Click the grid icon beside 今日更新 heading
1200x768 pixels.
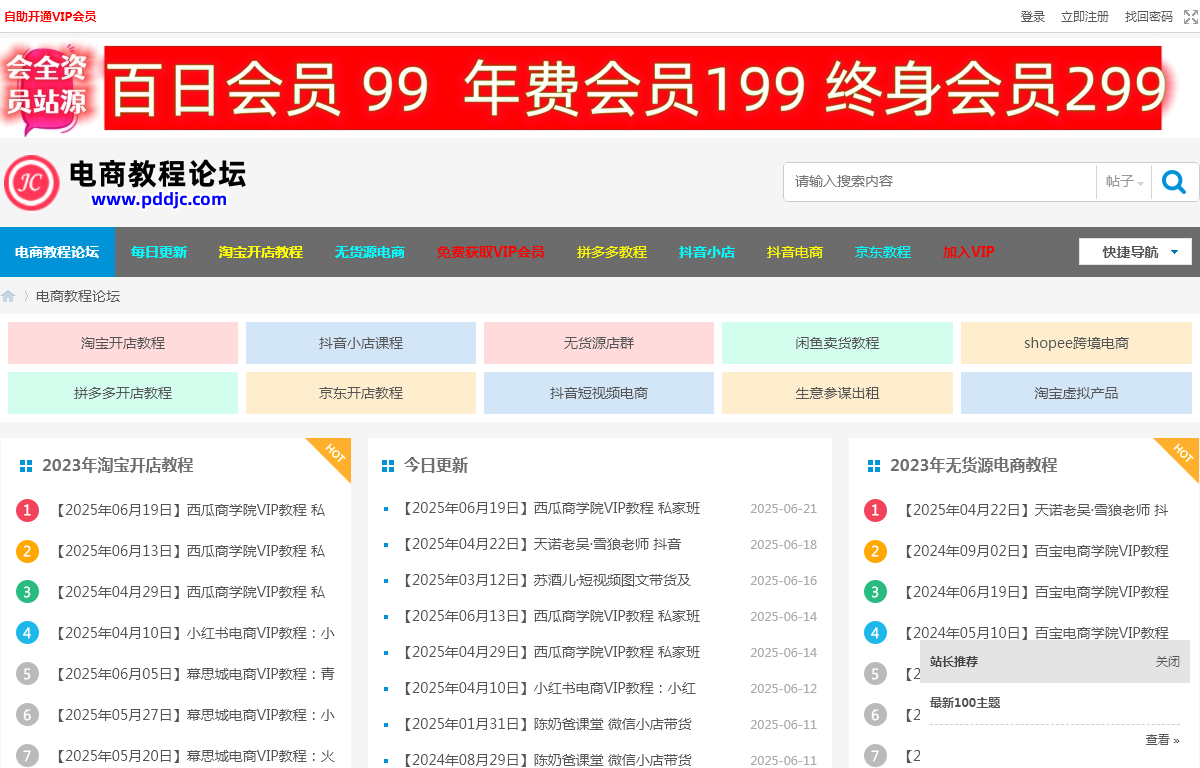point(388,466)
